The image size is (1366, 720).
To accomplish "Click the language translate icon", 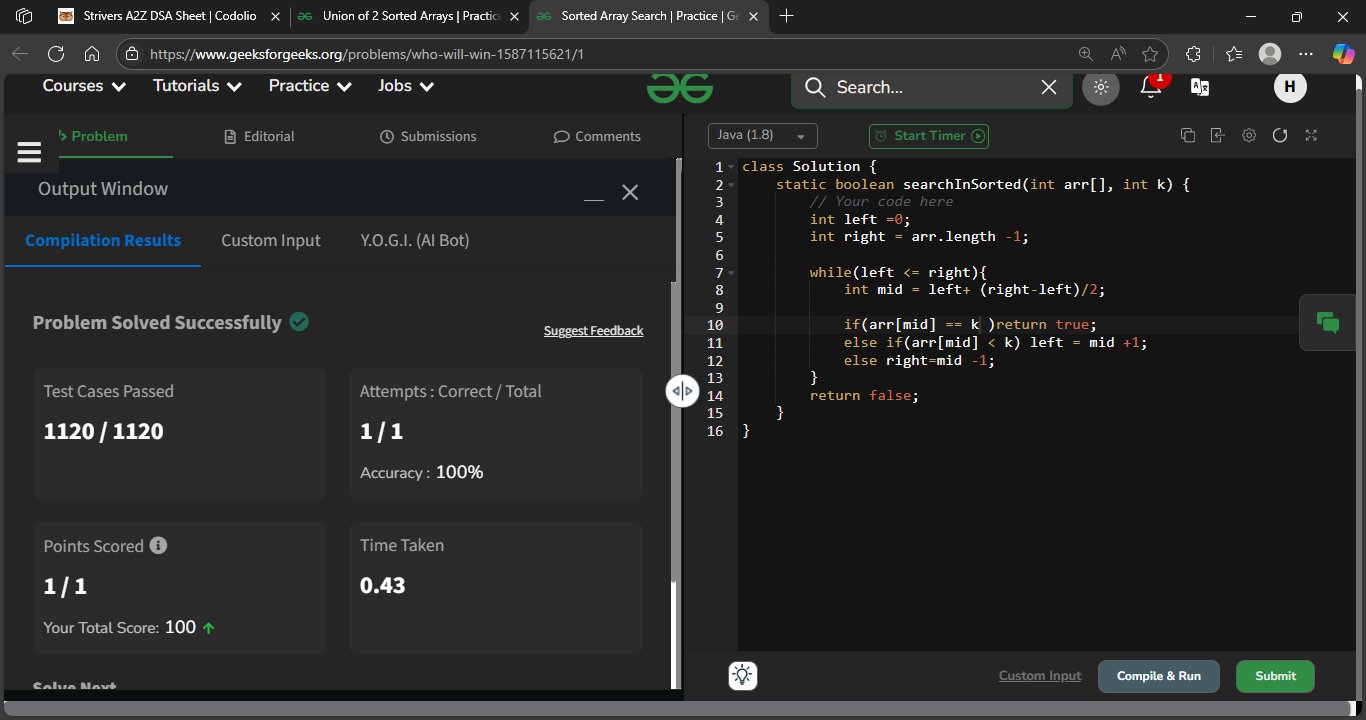I will [1200, 87].
